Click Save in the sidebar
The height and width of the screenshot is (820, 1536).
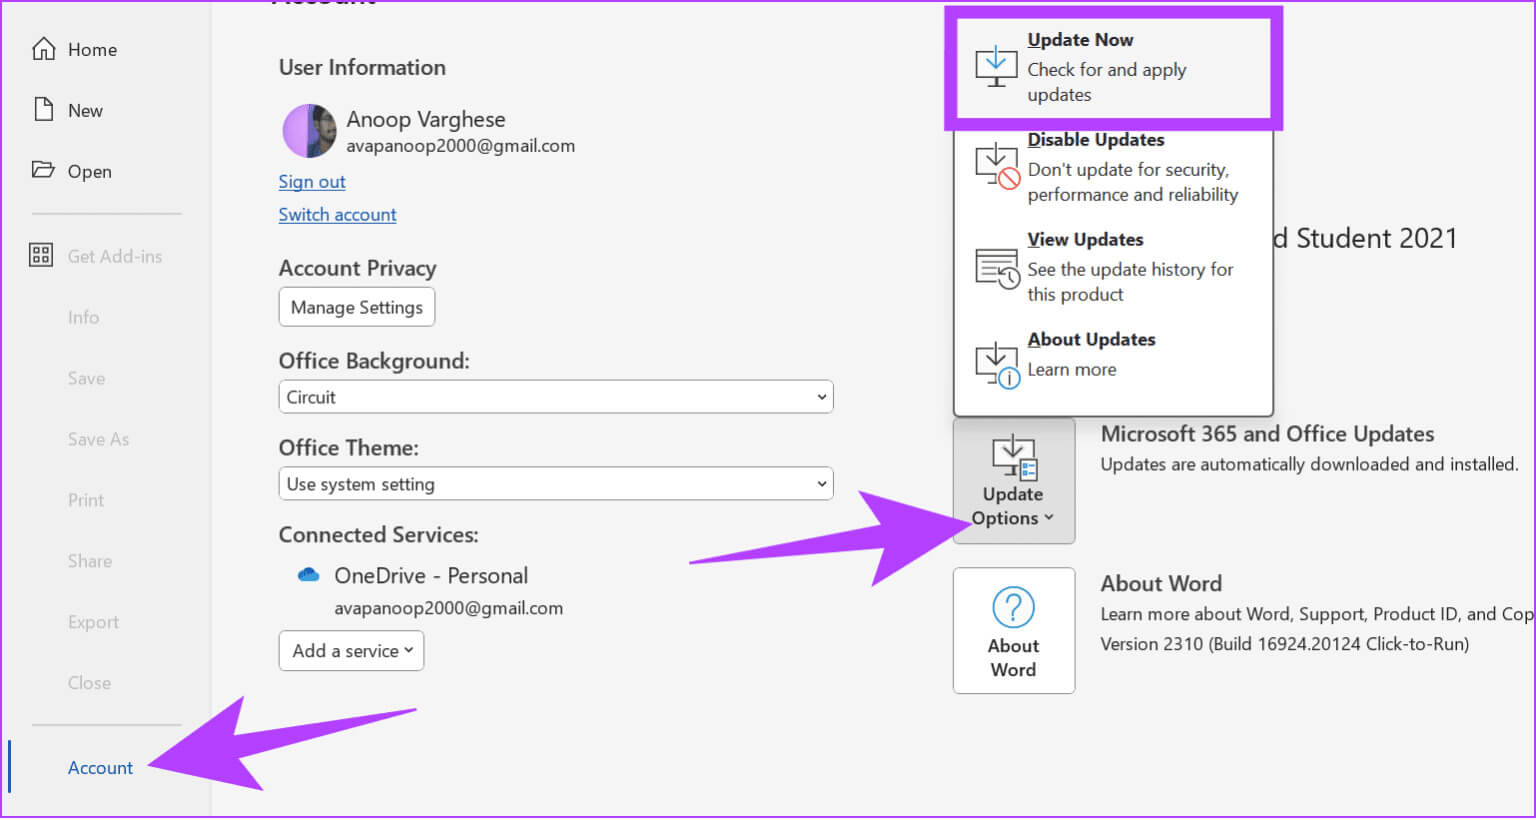coord(86,379)
